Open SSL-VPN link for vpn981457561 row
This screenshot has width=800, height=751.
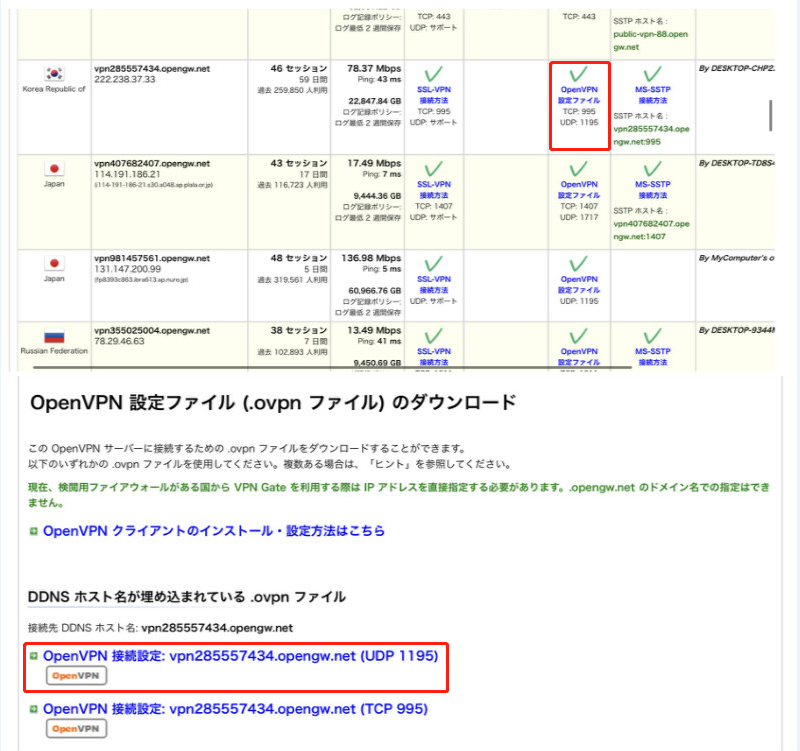434,285
